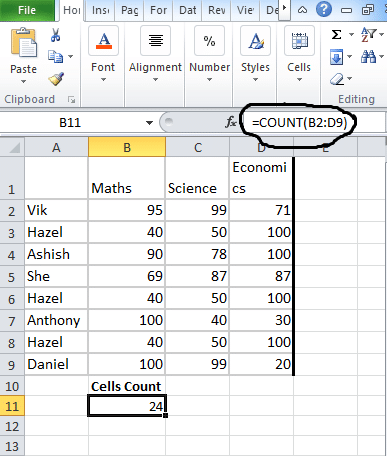
Task: Expand the Fill dropdown arrow
Action: coord(350,56)
